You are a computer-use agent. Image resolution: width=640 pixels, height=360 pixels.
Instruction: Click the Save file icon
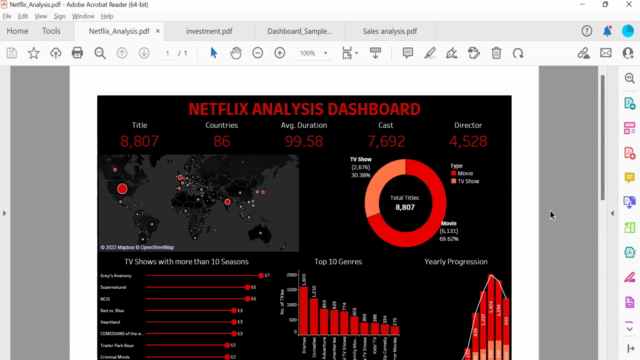pyautogui.click(x=11, y=53)
